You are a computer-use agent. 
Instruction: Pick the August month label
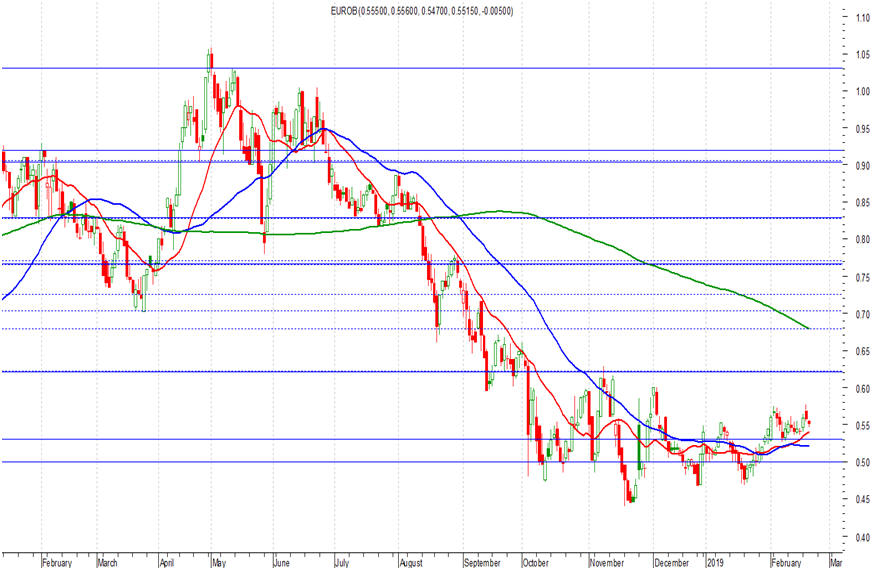tap(411, 563)
